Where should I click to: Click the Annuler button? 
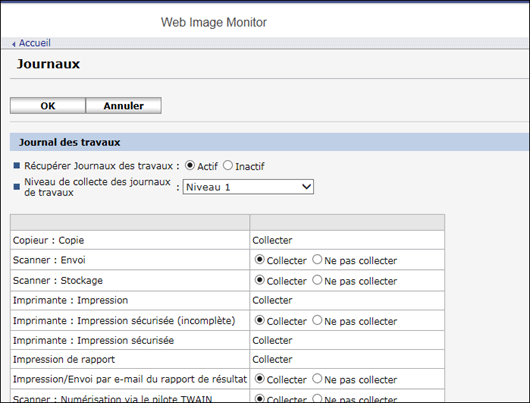pyautogui.click(x=123, y=106)
